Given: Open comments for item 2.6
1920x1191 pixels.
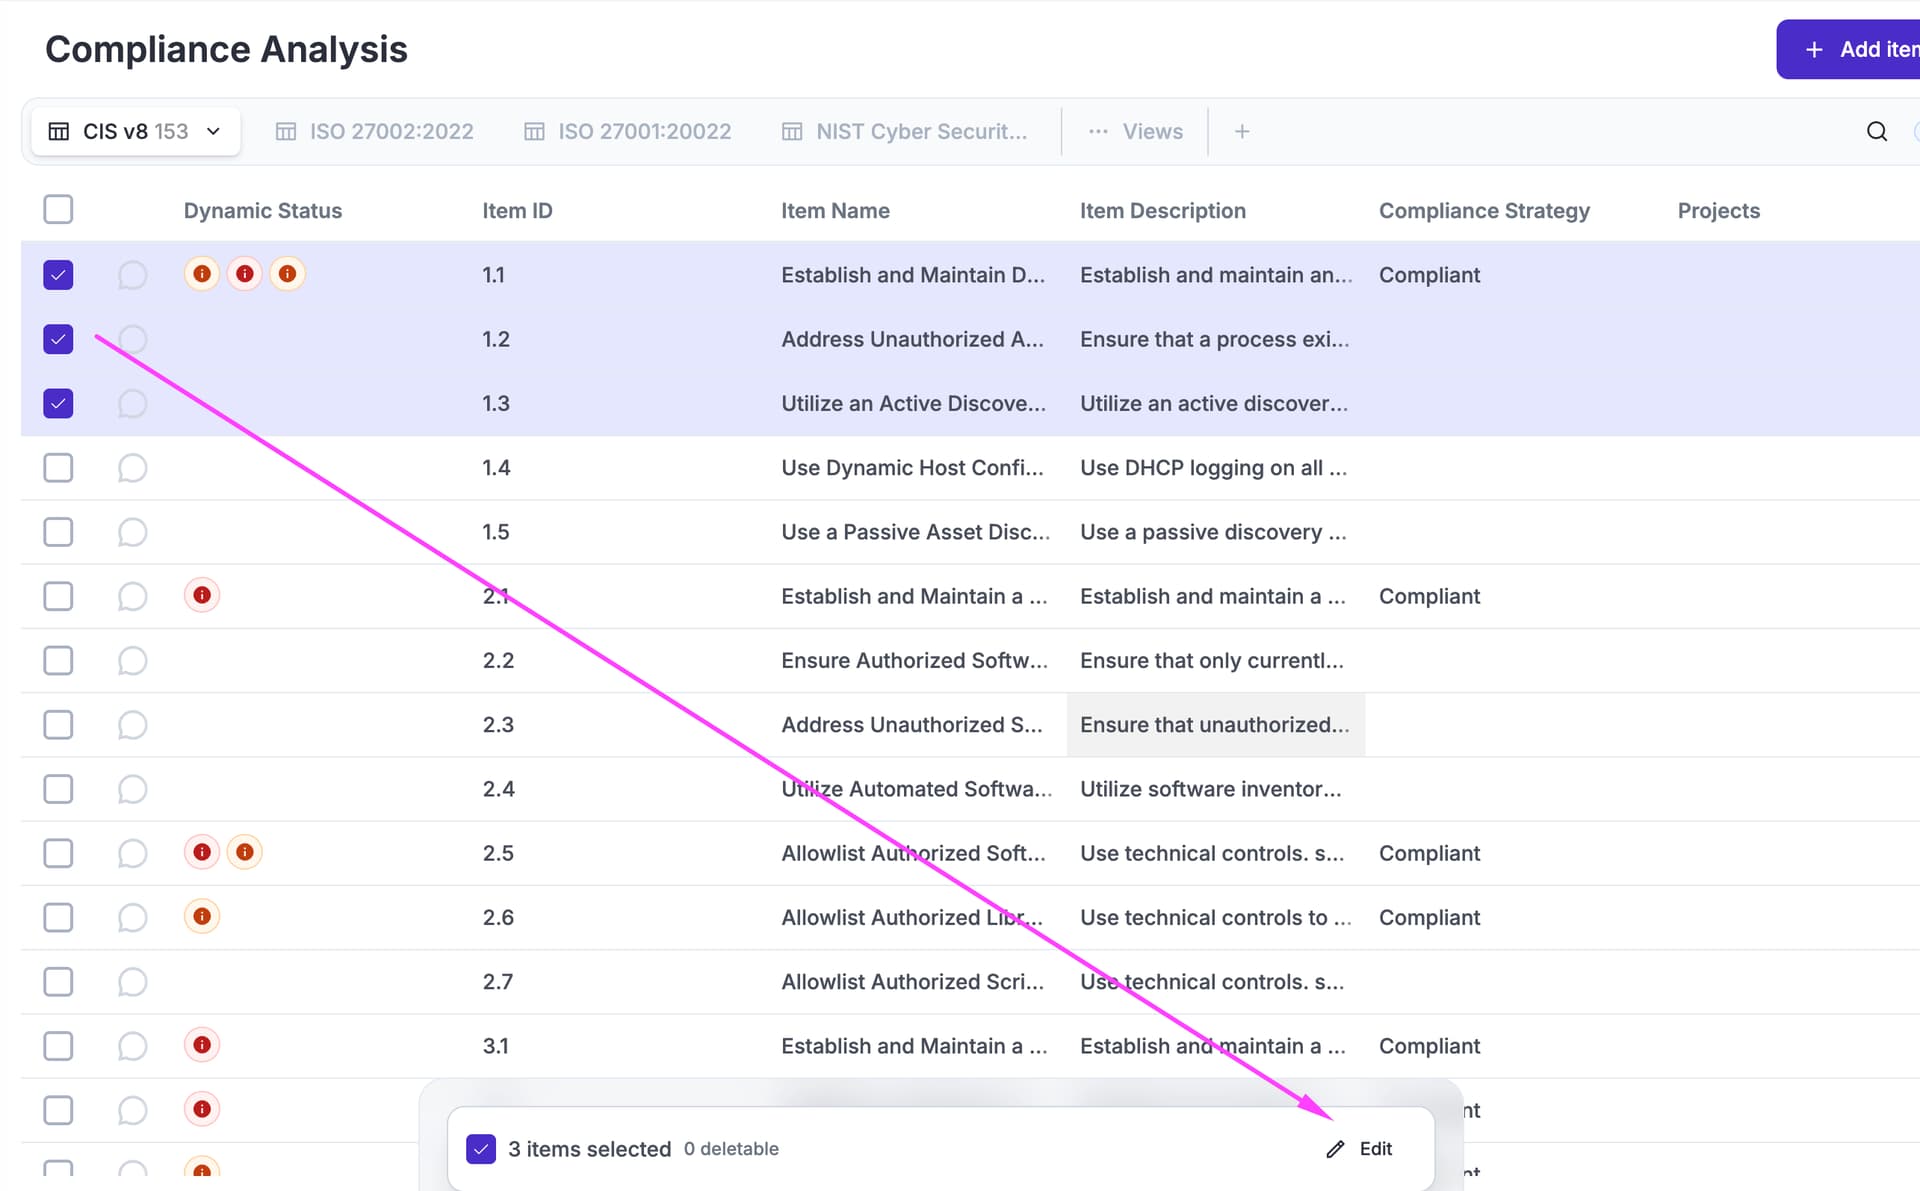Looking at the screenshot, I should tap(132, 917).
